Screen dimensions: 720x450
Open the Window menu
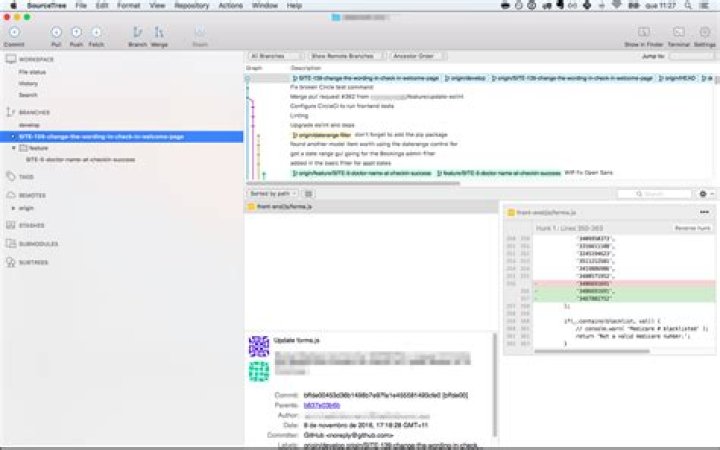265,6
